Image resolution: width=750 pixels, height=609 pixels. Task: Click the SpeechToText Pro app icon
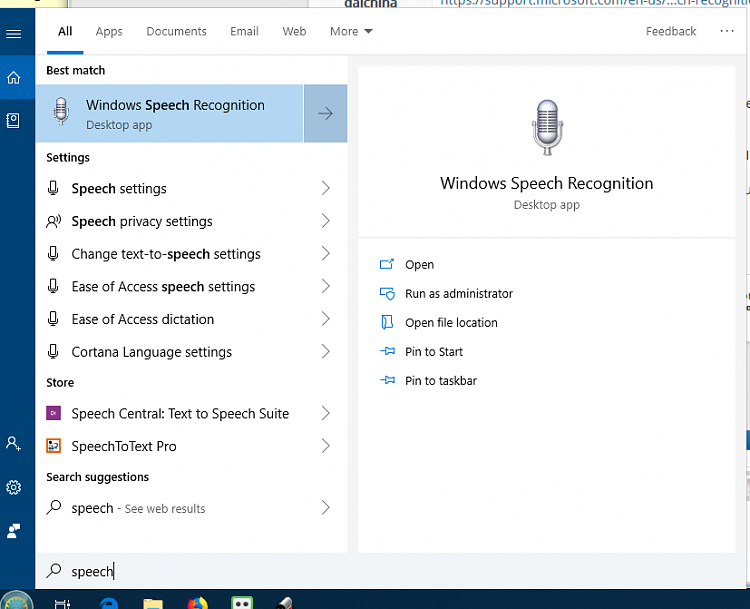coord(54,446)
